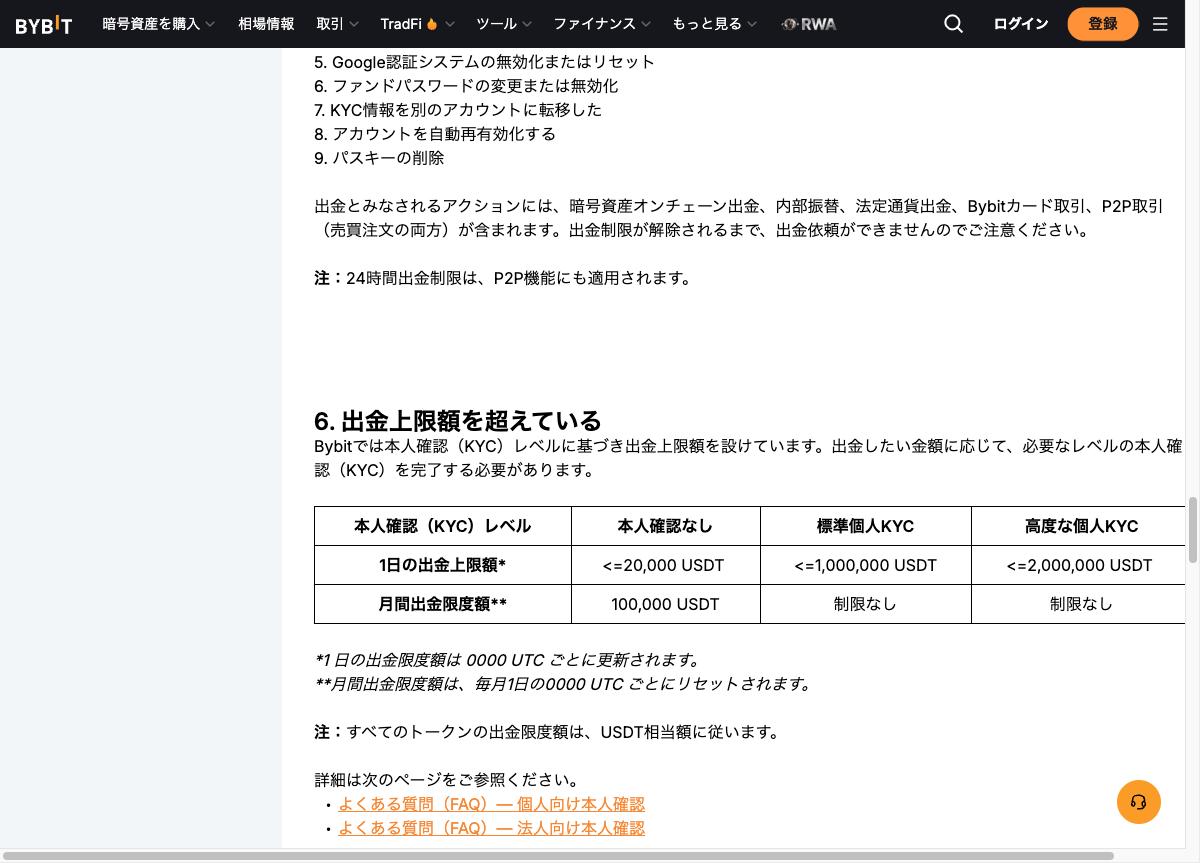Click 制限なし under 高度な個人KYC
The width and height of the screenshot is (1200, 863).
(x=1081, y=604)
